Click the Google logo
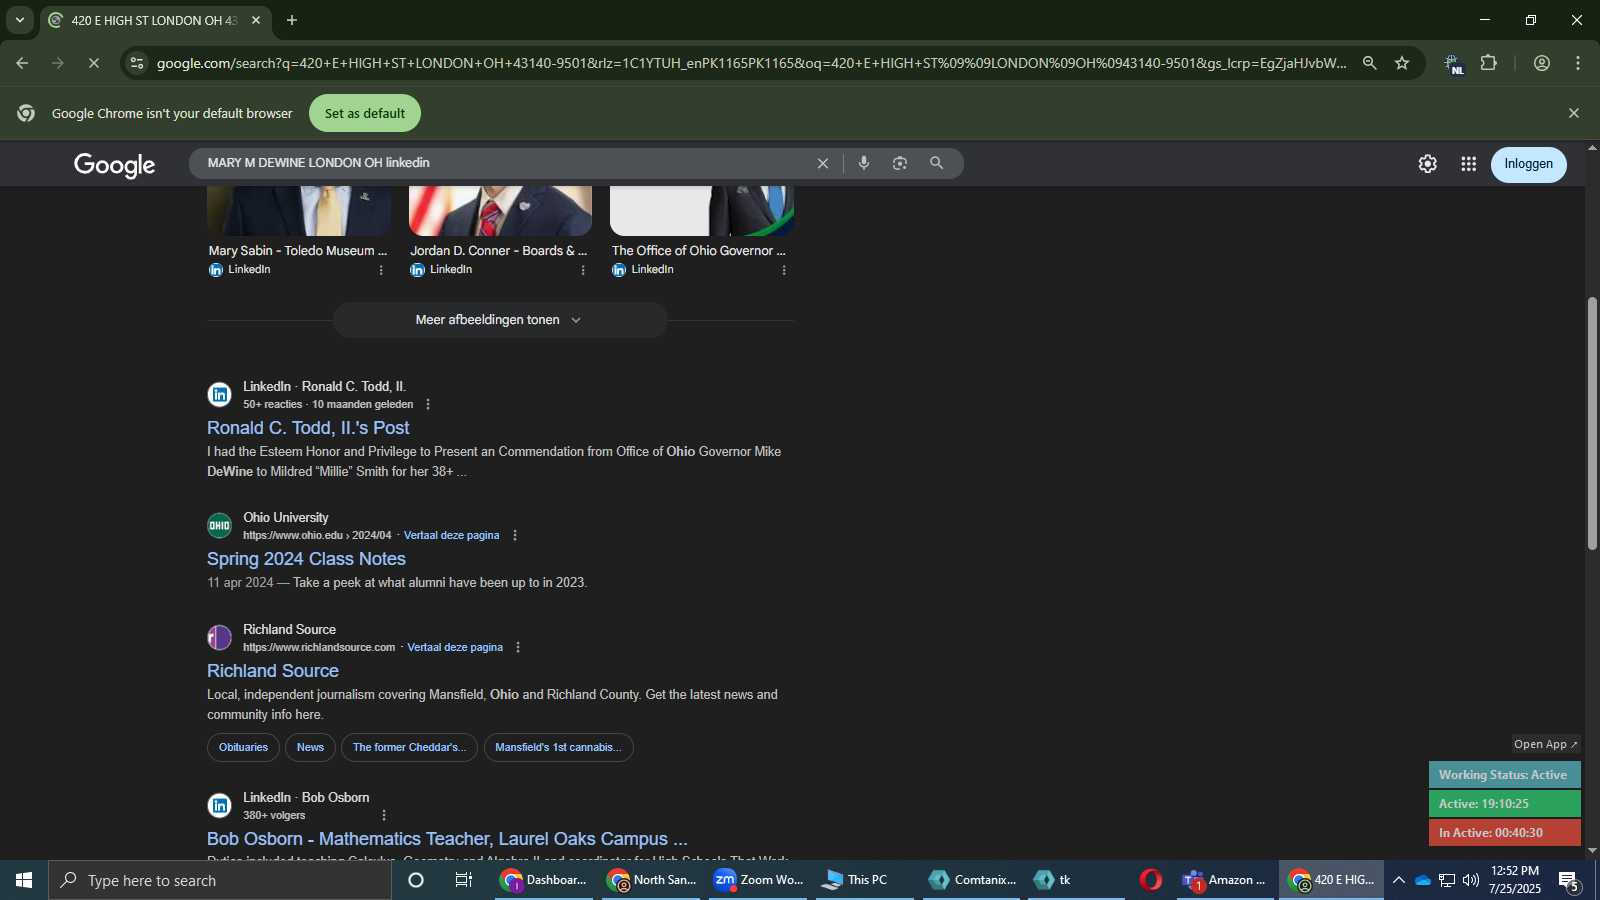Screen dimensions: 1600x900 (x=114, y=165)
